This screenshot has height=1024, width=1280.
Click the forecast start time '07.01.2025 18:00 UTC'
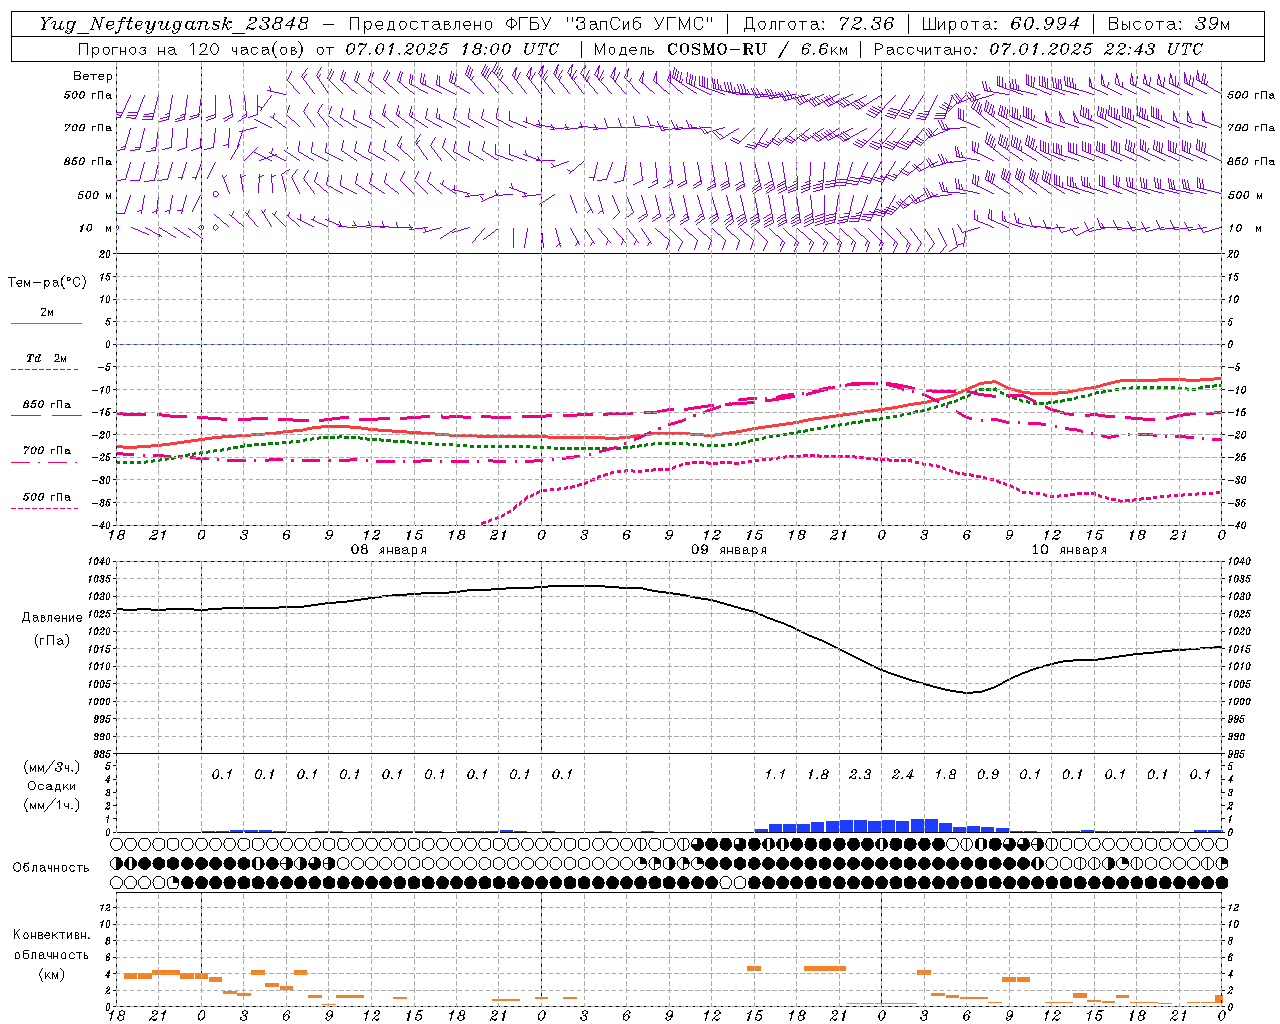[x=452, y=49]
